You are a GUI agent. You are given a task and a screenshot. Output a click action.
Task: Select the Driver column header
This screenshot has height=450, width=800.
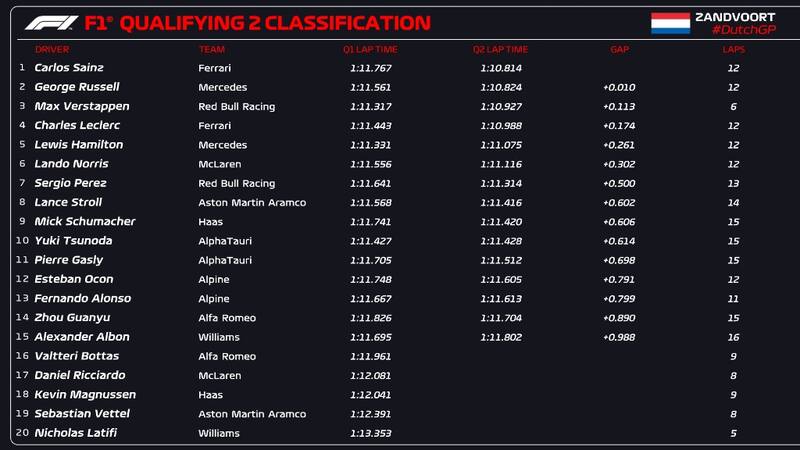coord(52,49)
